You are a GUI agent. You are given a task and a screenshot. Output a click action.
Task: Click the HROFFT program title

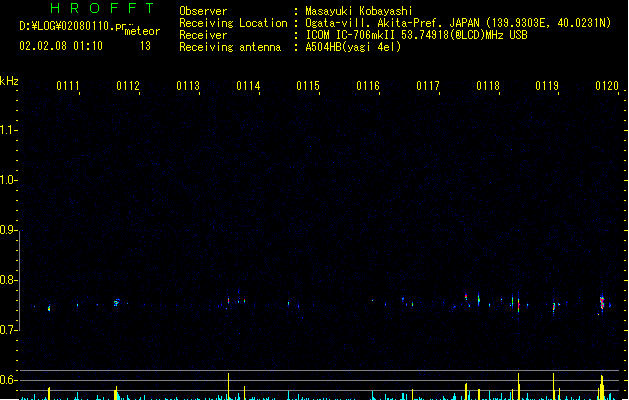103,8
